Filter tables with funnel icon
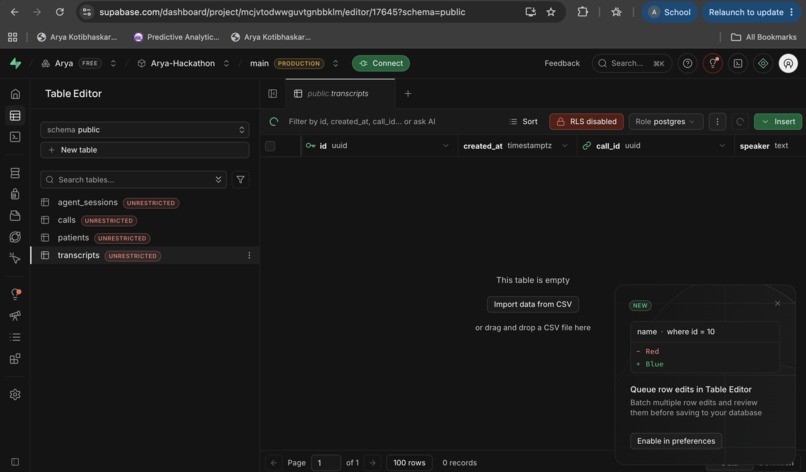The height and width of the screenshot is (472, 806). 240,179
